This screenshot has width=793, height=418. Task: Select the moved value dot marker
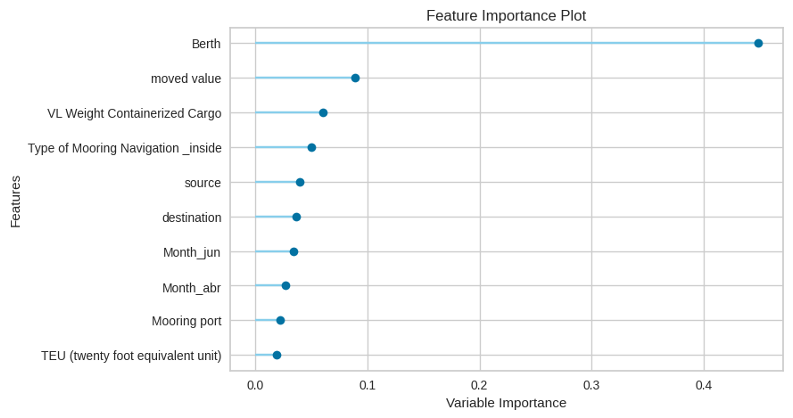[355, 78]
